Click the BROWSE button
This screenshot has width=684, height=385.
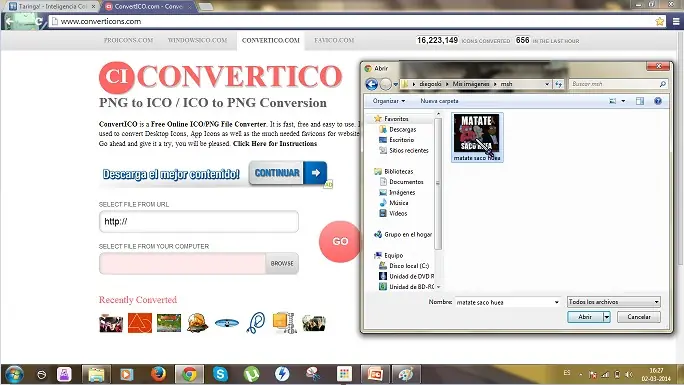(x=282, y=263)
